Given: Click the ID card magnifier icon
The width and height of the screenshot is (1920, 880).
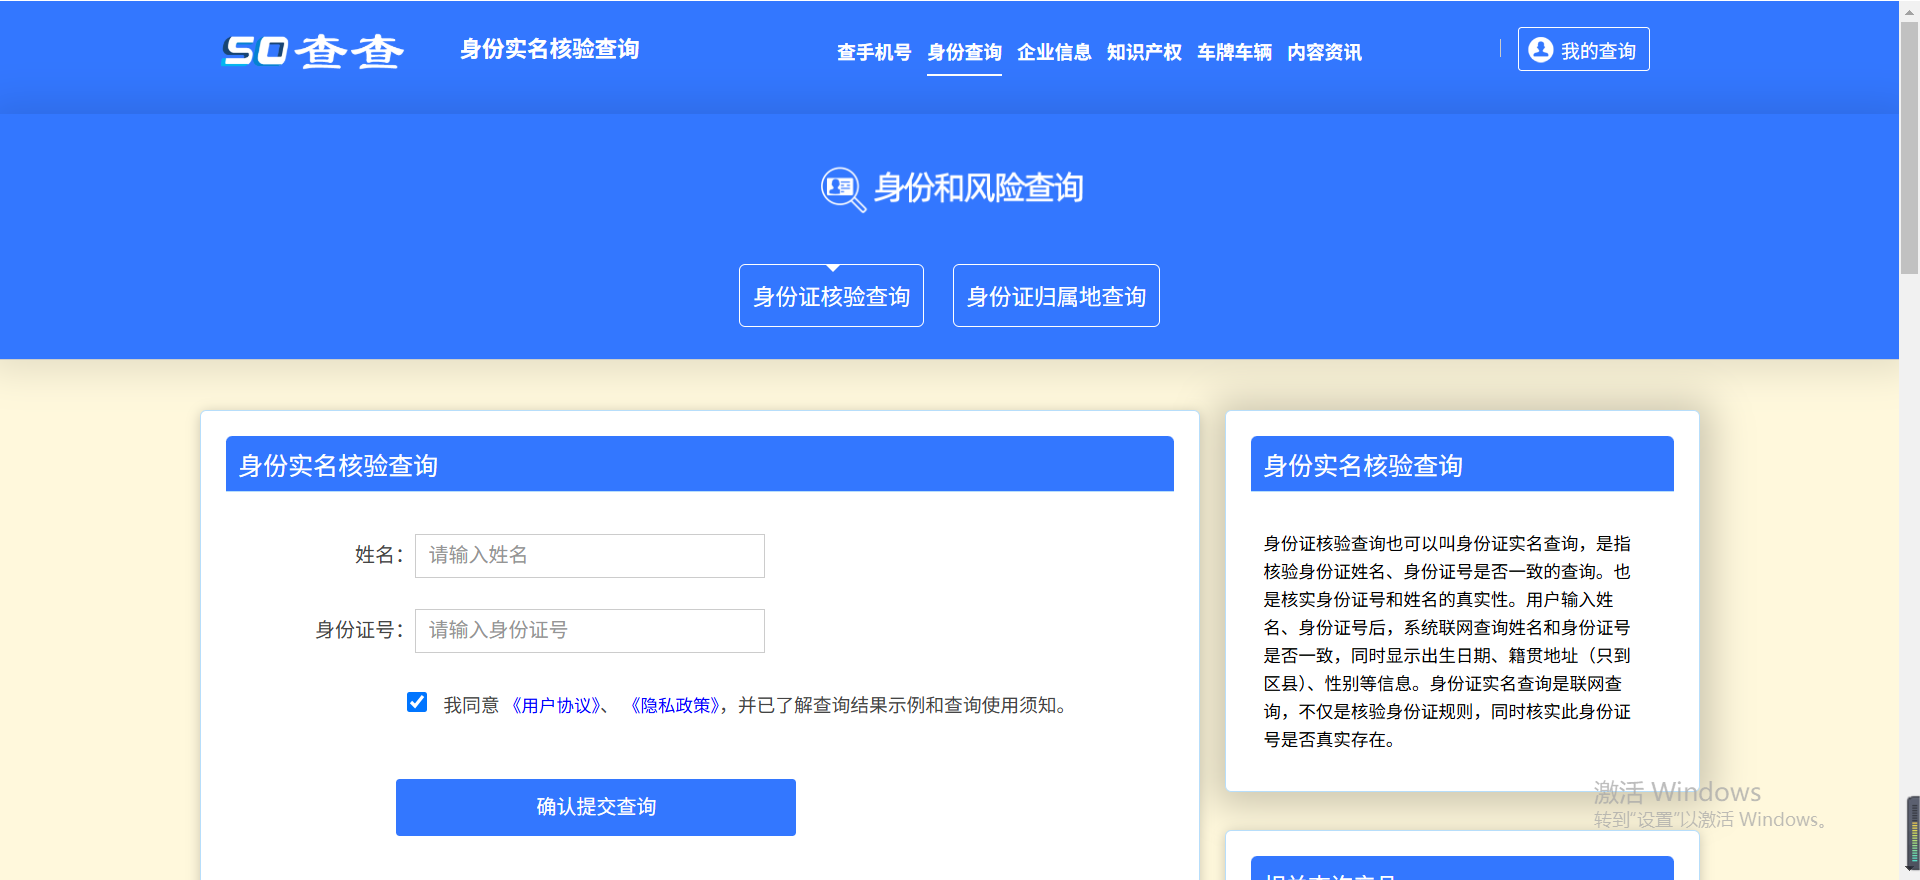Looking at the screenshot, I should point(842,189).
